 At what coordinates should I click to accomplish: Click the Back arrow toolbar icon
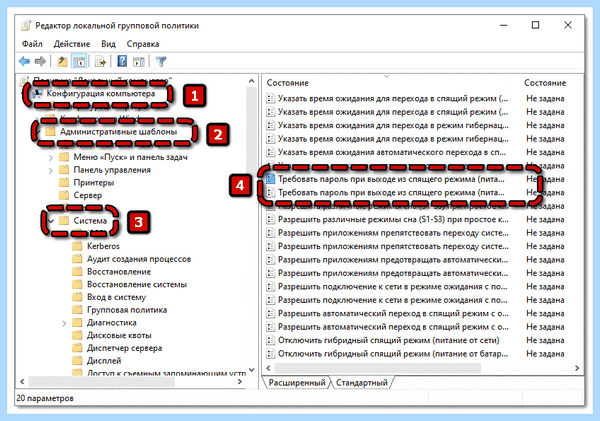(x=24, y=61)
